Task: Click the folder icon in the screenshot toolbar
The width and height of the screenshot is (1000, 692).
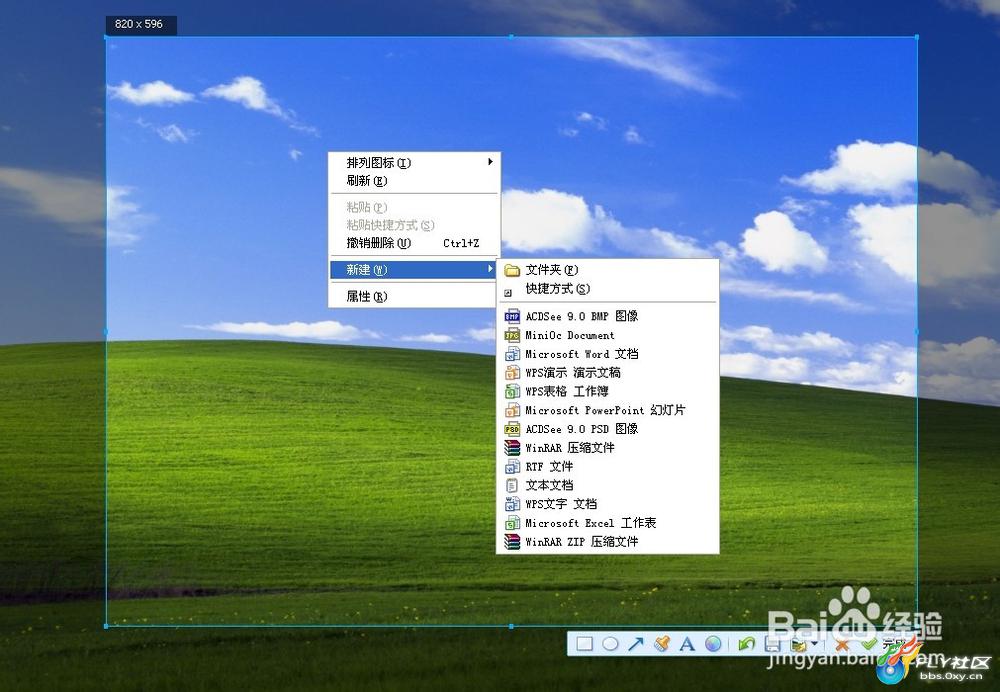Action: (798, 645)
